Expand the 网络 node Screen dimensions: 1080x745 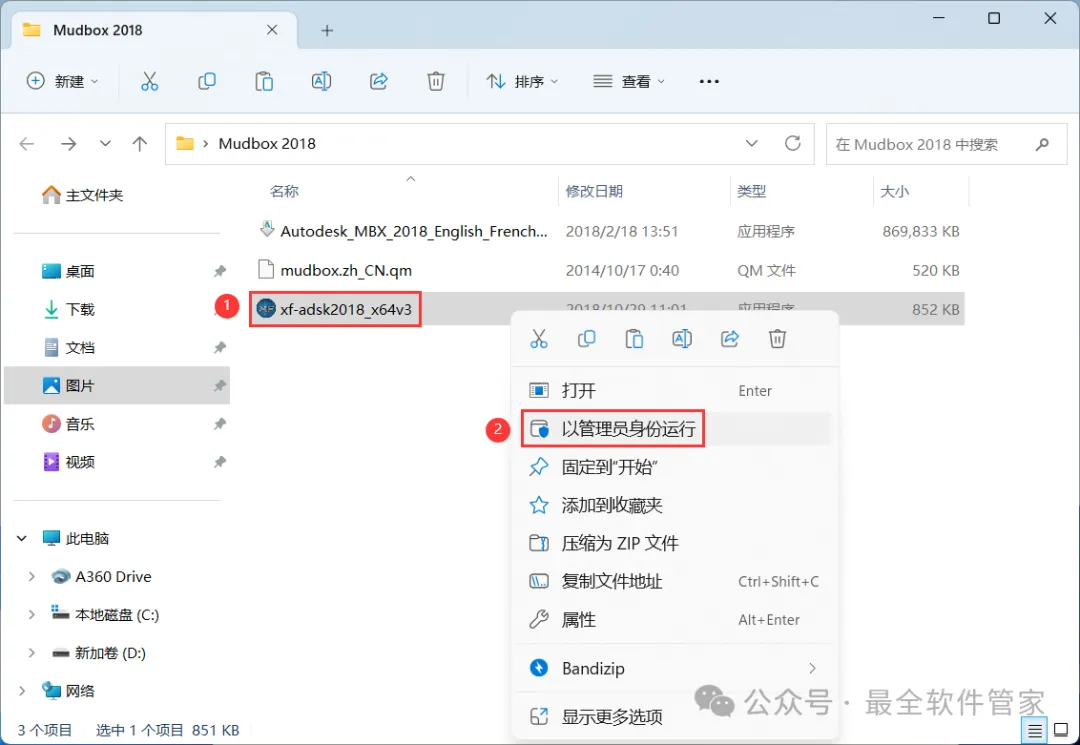pyautogui.click(x=22, y=691)
